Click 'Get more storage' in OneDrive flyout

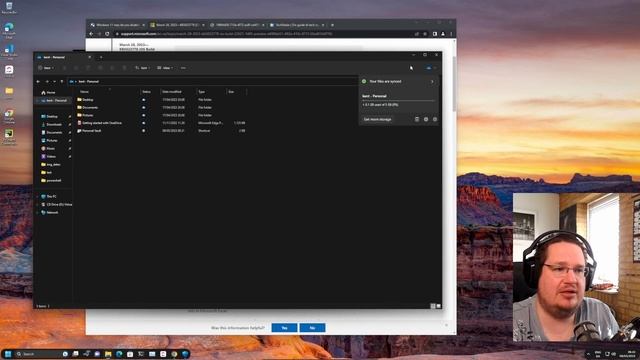378,120
